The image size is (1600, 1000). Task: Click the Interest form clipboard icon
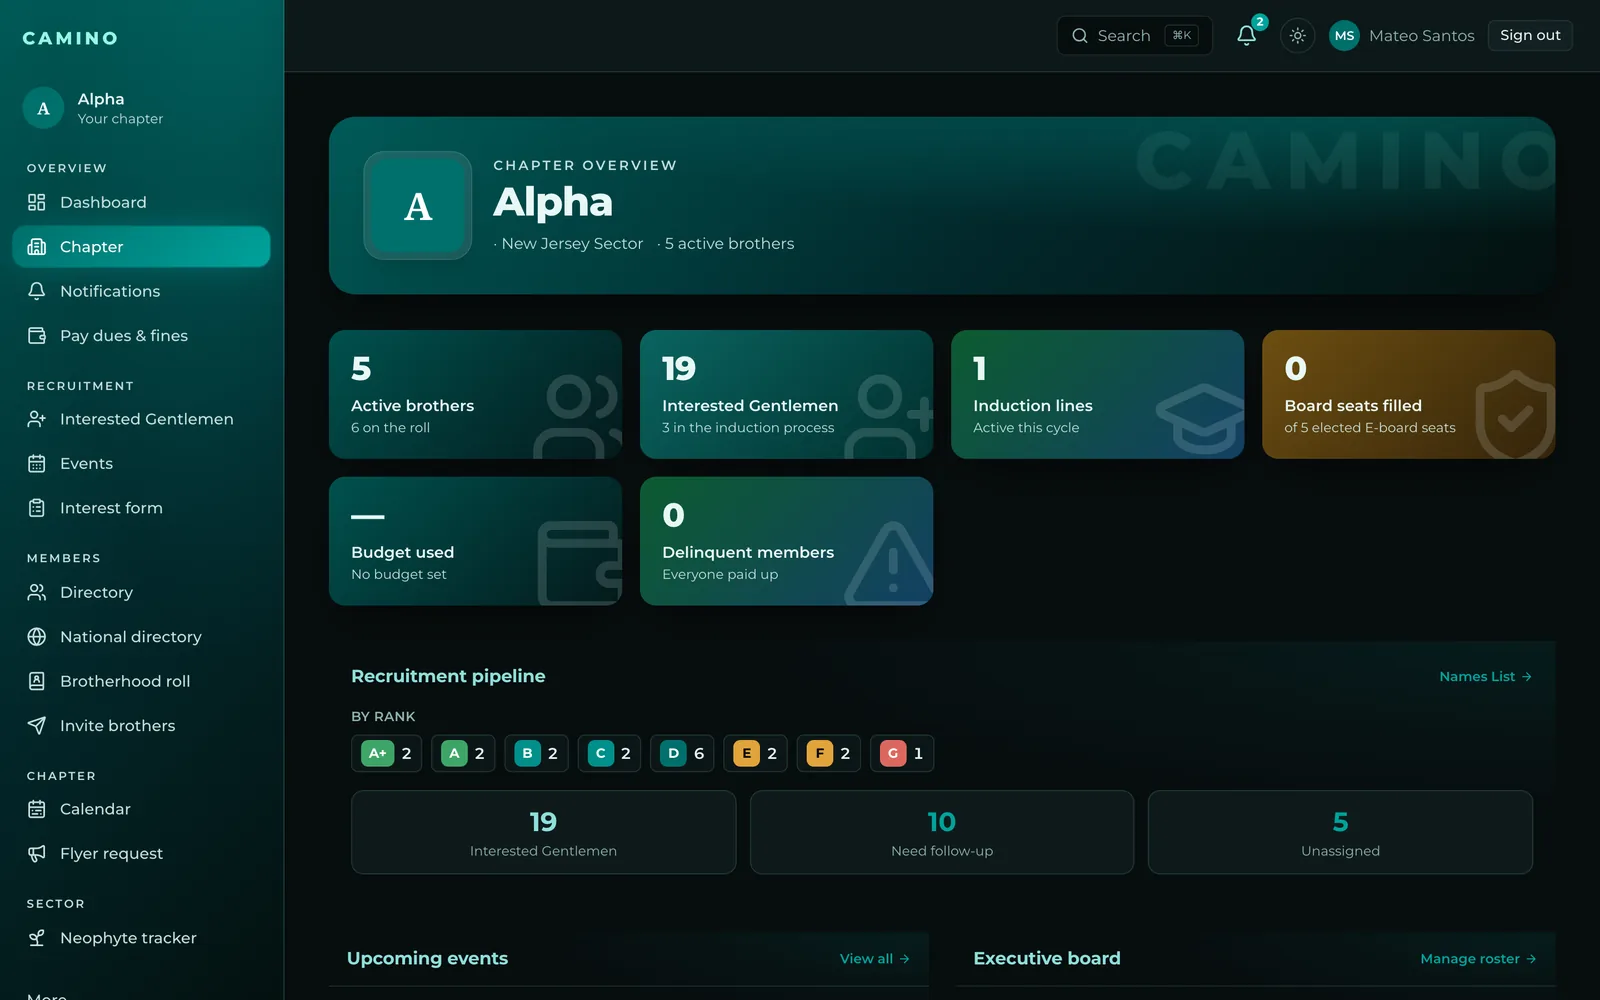coord(37,508)
